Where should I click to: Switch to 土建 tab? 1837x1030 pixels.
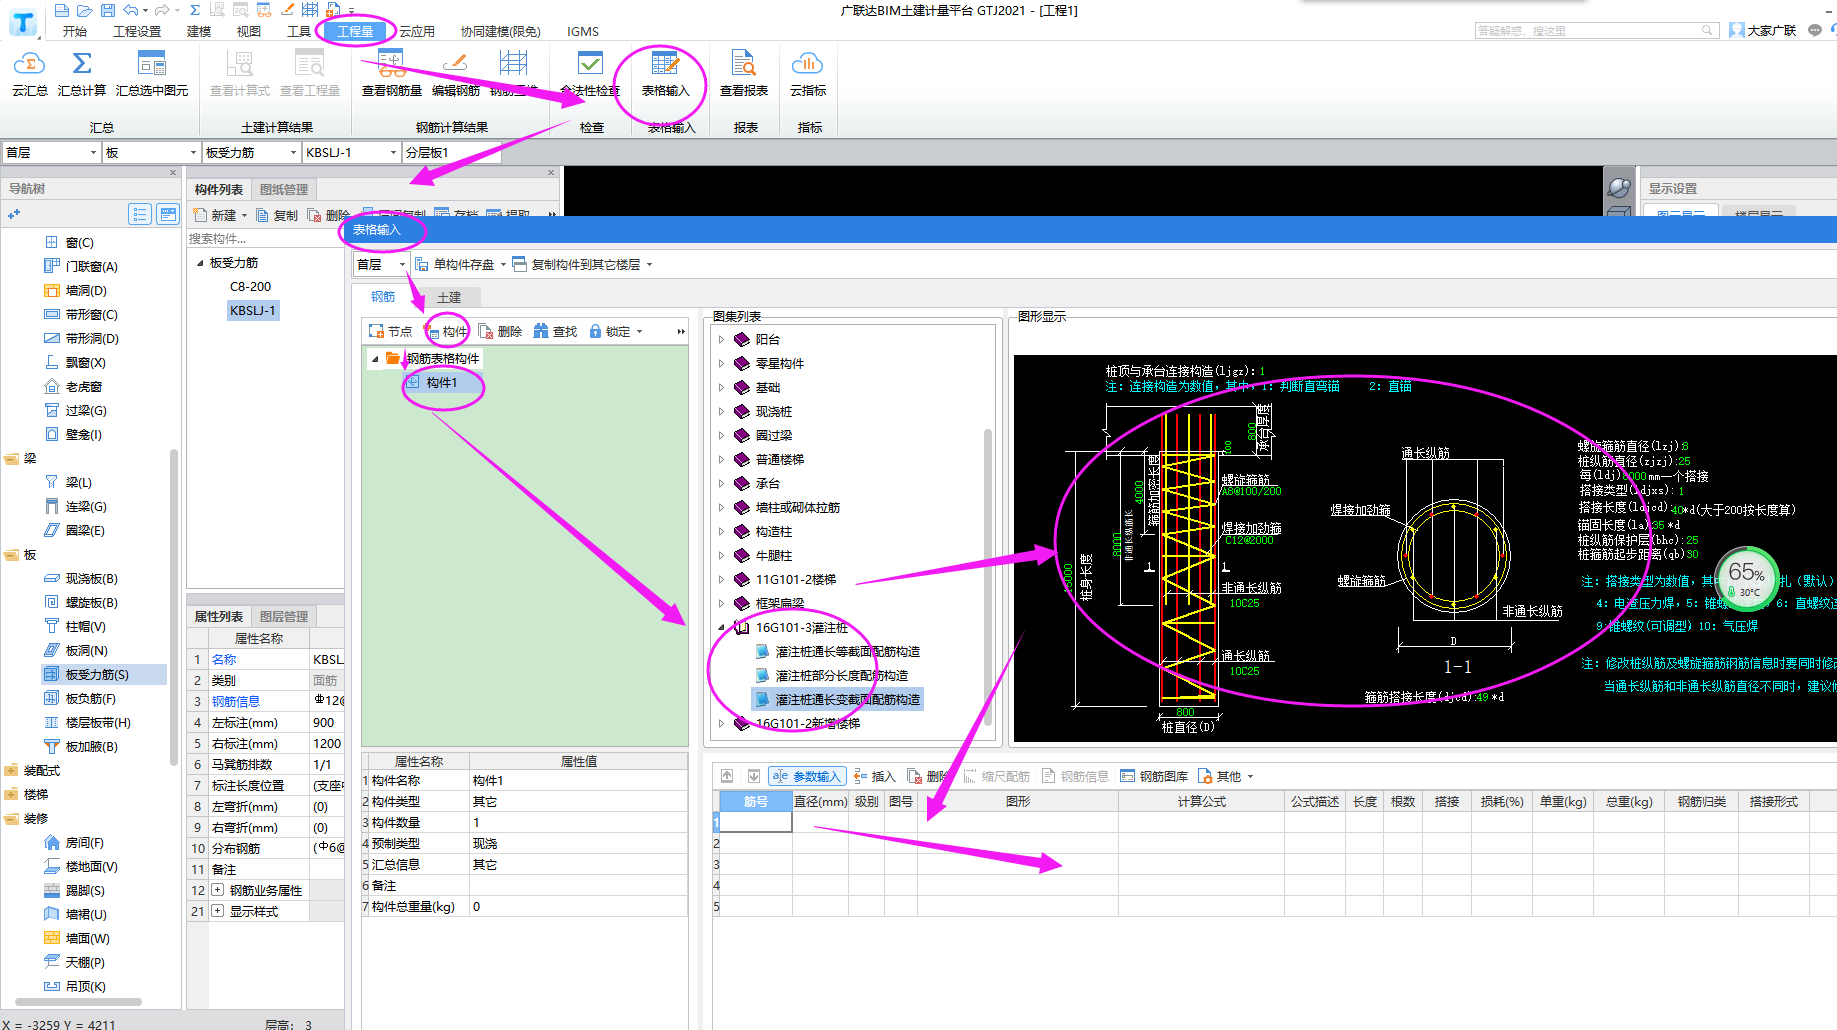449,297
